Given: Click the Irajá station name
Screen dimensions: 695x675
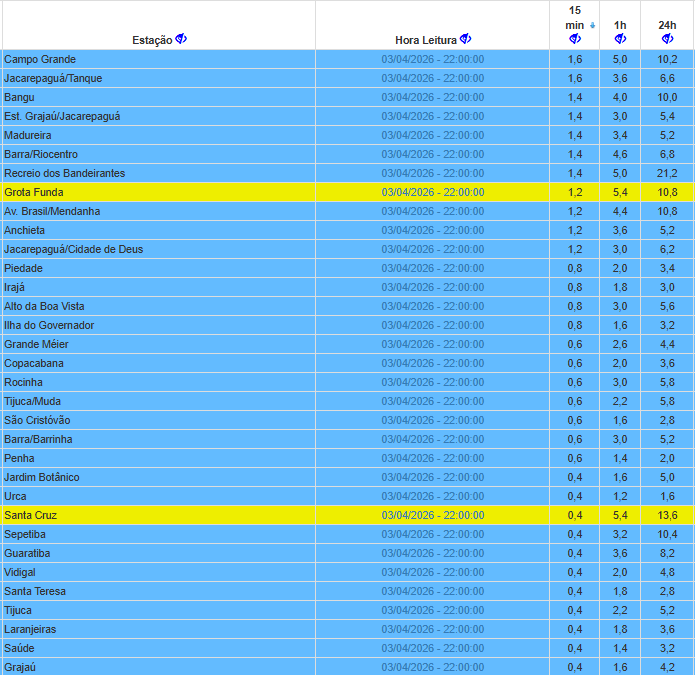Looking at the screenshot, I should click(x=14, y=288).
